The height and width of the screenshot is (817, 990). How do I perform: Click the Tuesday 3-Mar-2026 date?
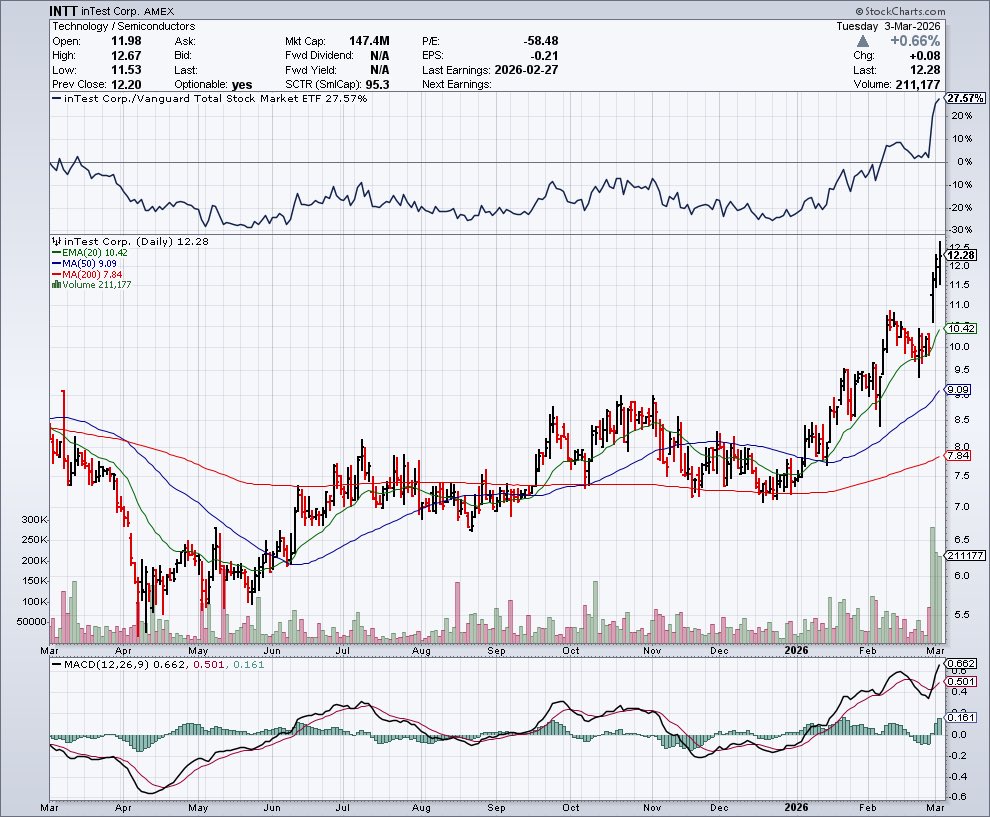tap(888, 26)
